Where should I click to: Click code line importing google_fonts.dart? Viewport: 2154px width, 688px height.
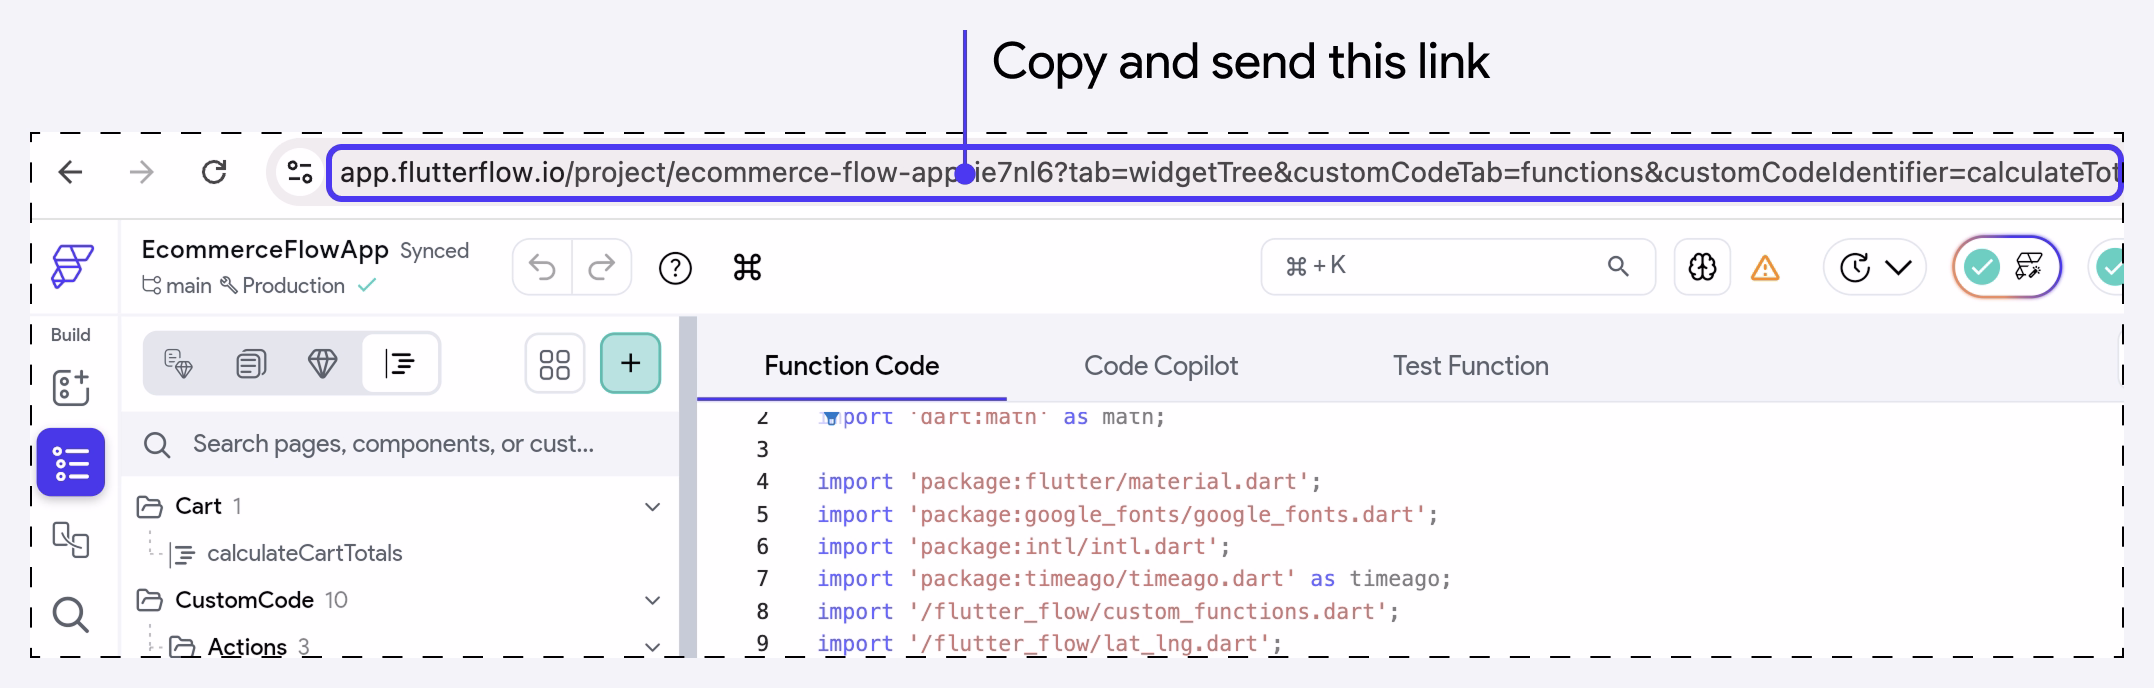tap(1127, 515)
